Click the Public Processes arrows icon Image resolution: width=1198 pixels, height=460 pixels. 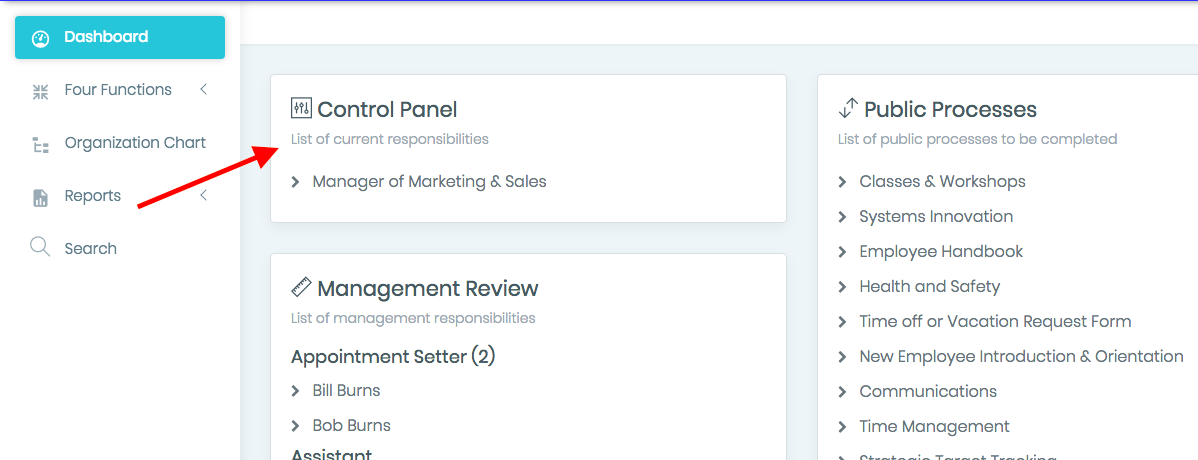[x=848, y=109]
